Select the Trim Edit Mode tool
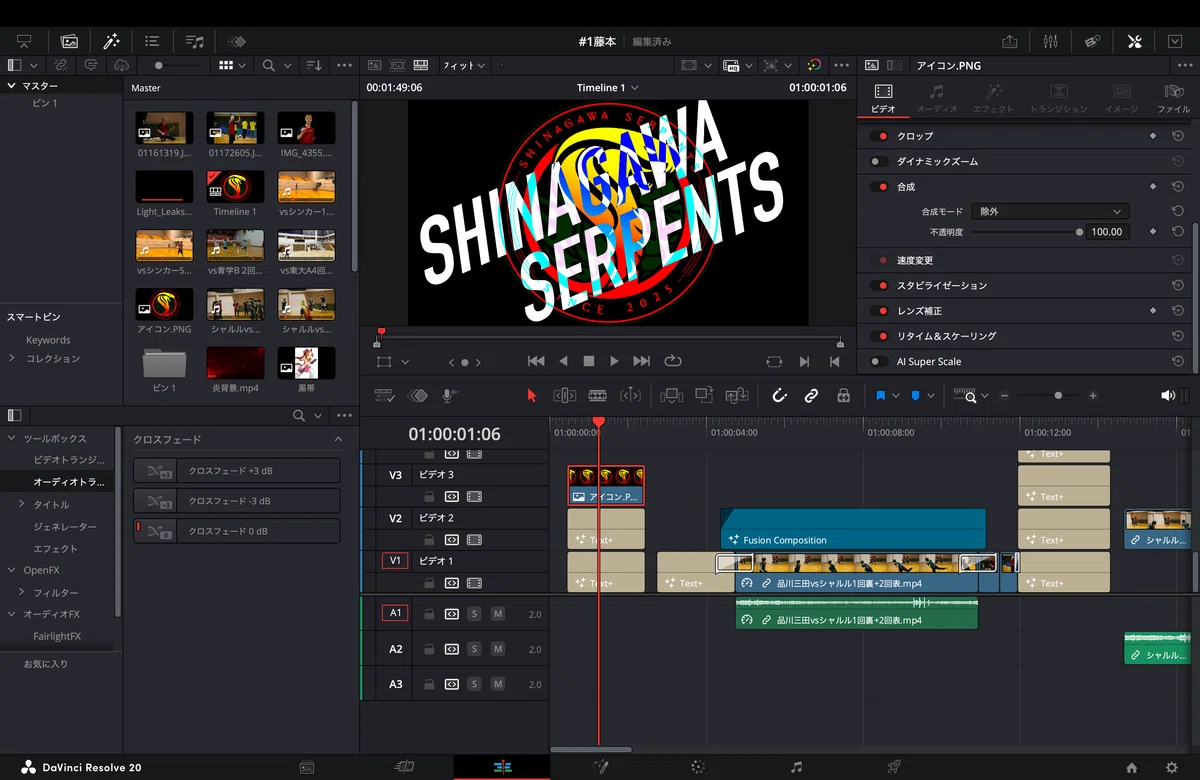Image resolution: width=1200 pixels, height=780 pixels. click(565, 395)
